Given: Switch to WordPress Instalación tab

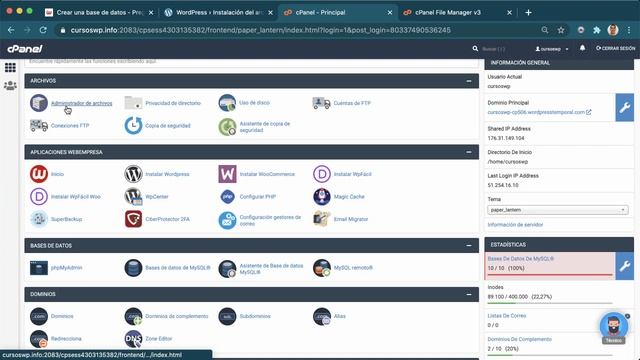Looking at the screenshot, I should [x=218, y=13].
